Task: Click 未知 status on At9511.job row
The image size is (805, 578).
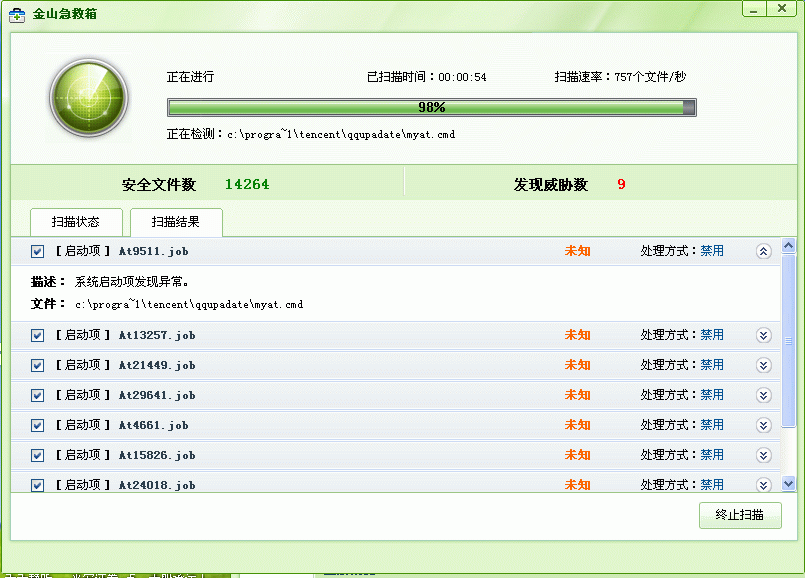Action: coord(578,251)
